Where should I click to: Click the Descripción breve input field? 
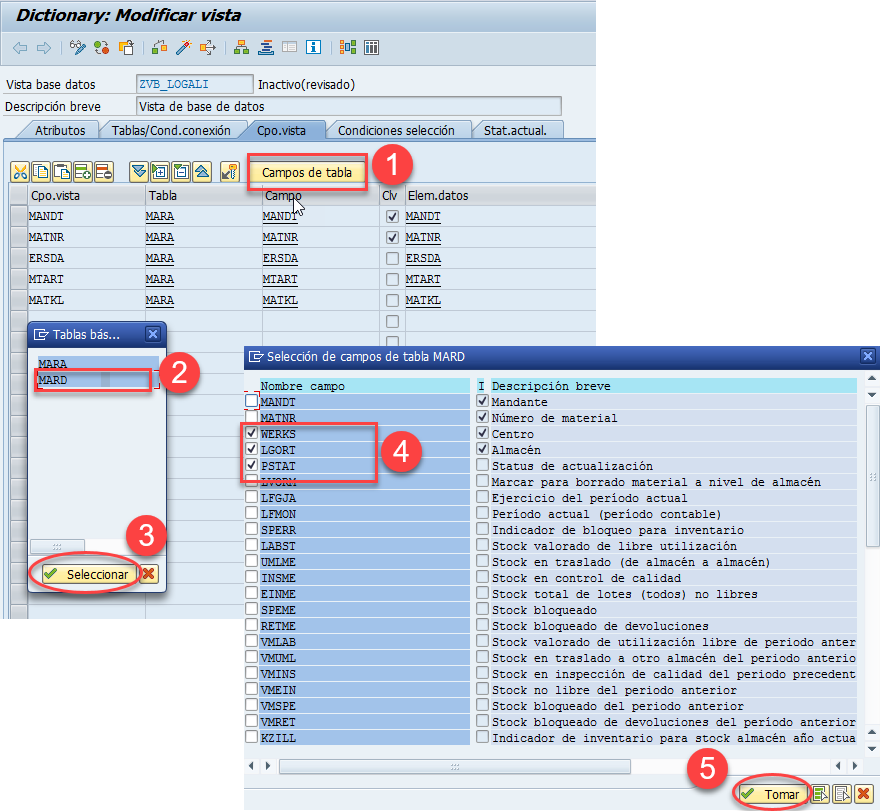coord(349,106)
